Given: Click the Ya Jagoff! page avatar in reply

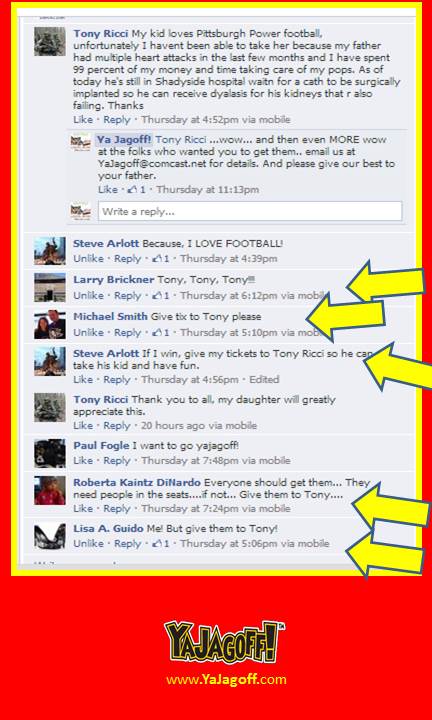Looking at the screenshot, I should [81, 142].
